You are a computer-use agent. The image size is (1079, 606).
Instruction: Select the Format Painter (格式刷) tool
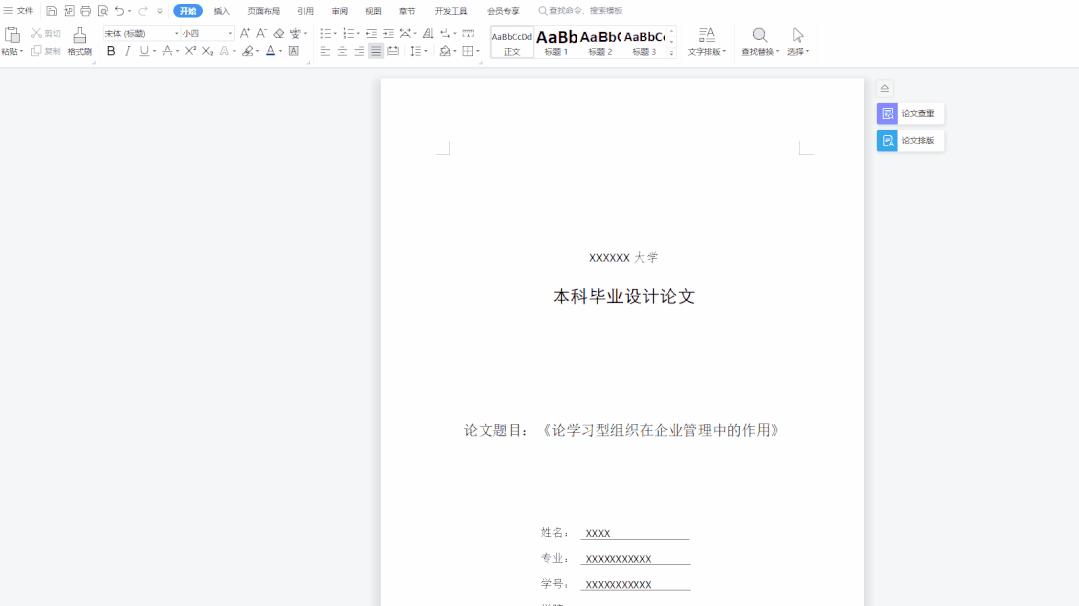point(78,42)
